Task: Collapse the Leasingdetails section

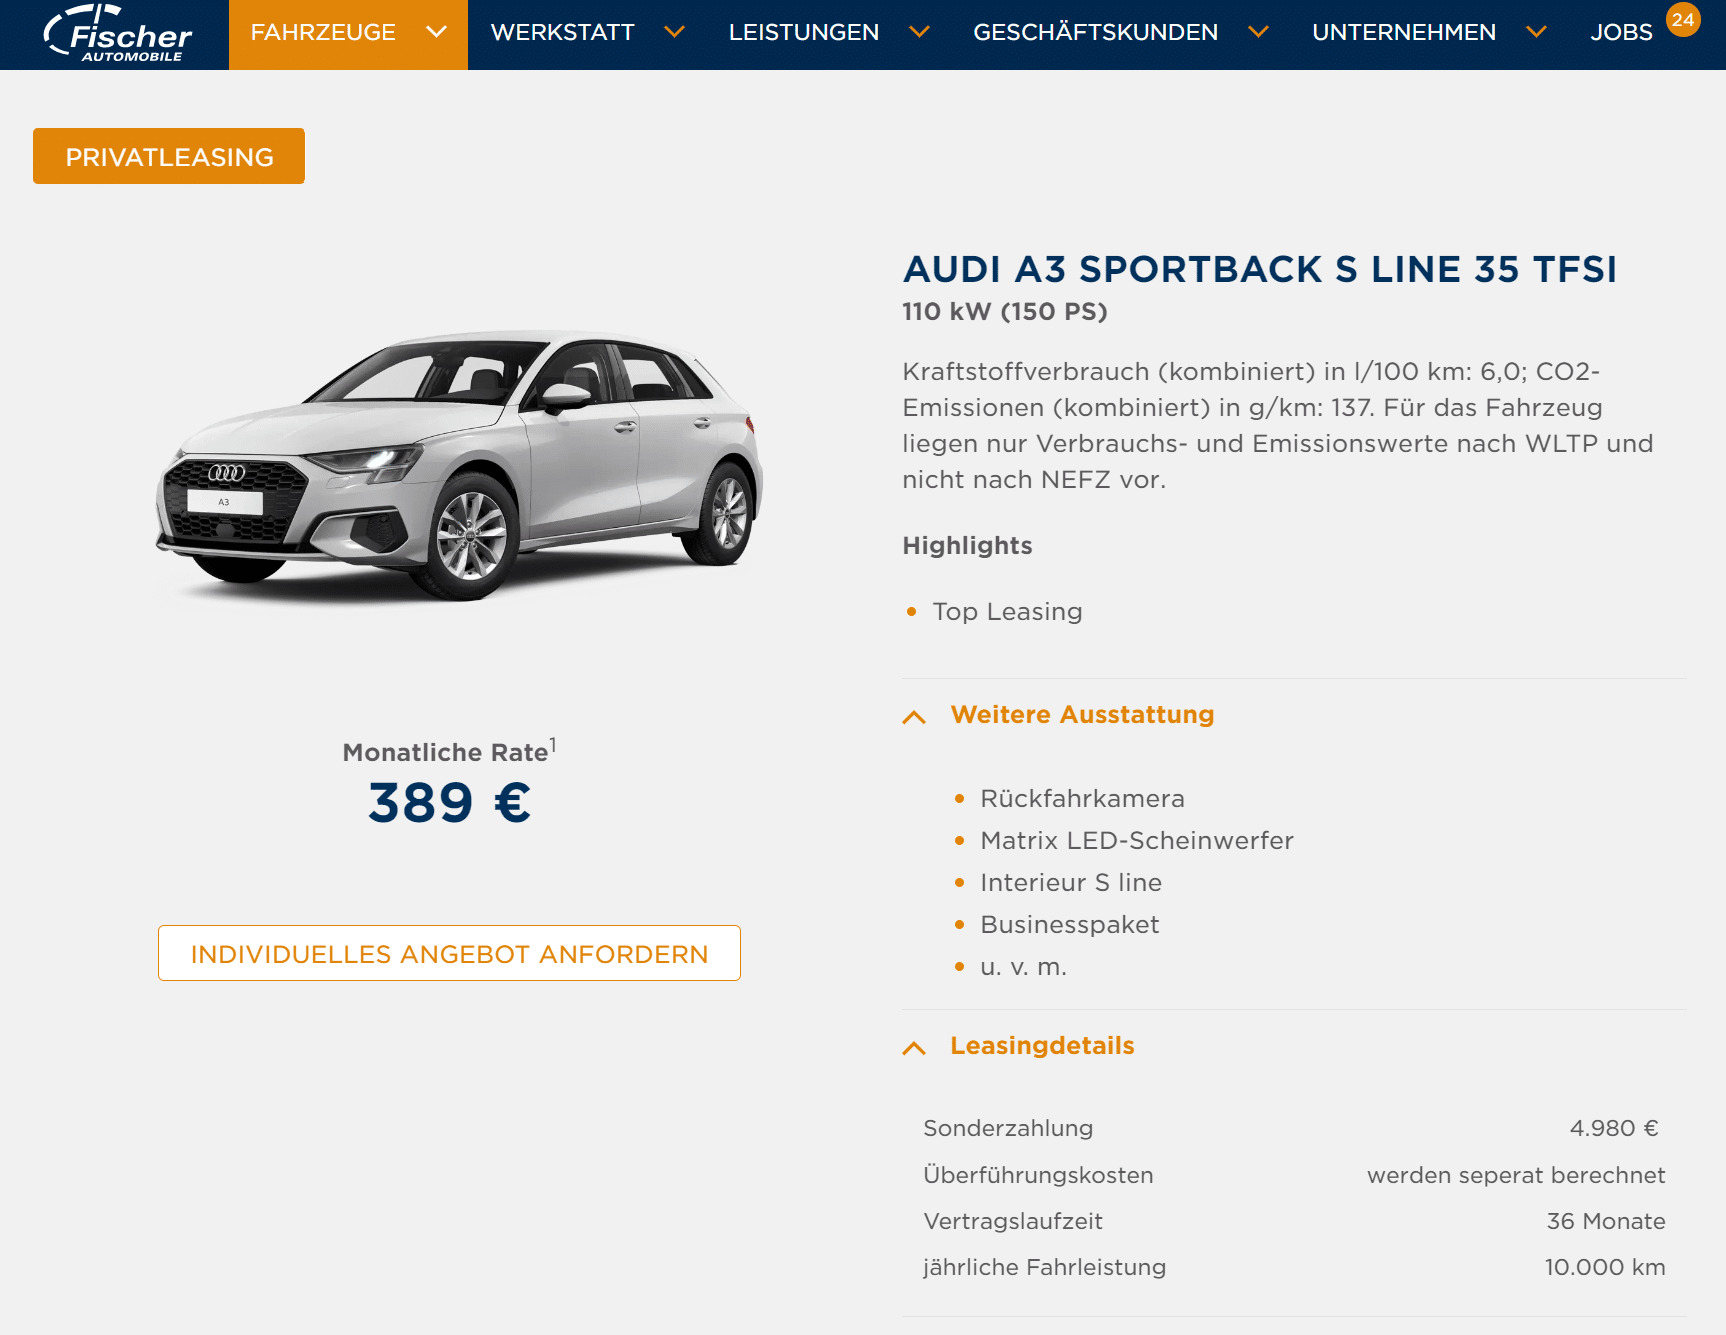Action: click(1042, 1046)
